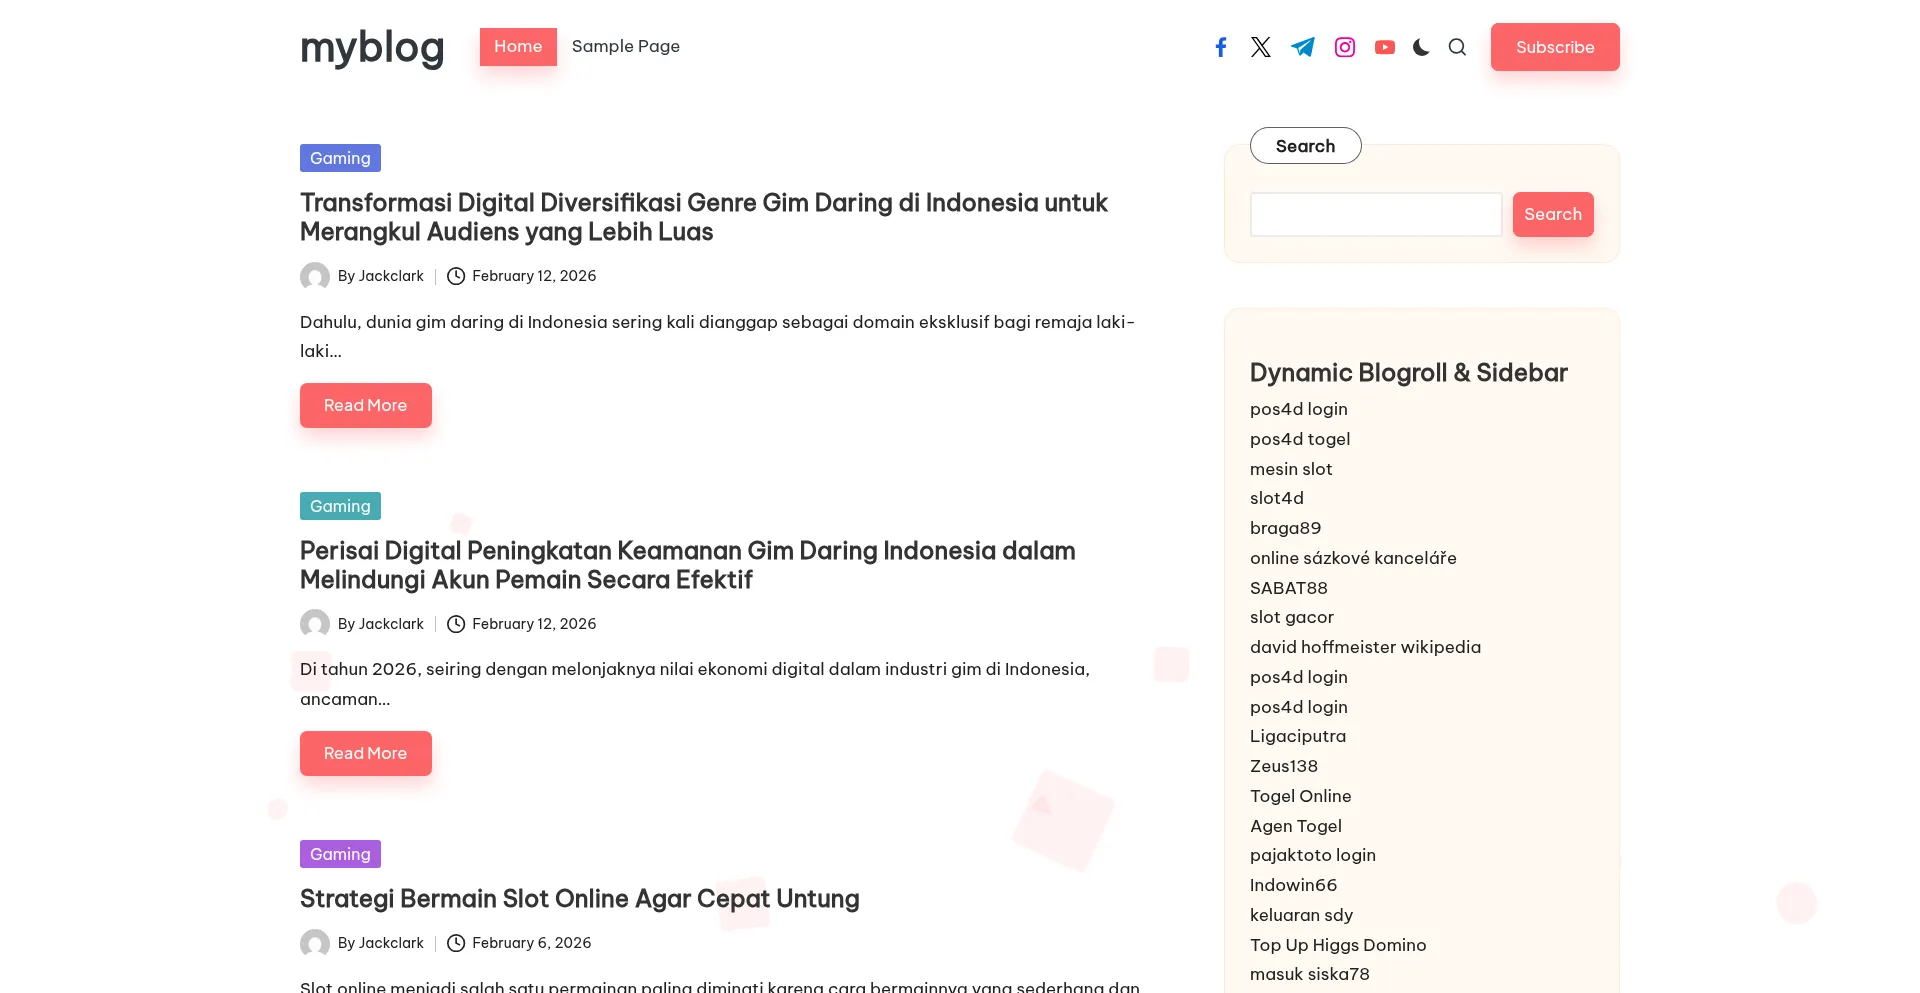Open Gaming category above Perisai Digital post
1920x993 pixels.
click(x=340, y=506)
